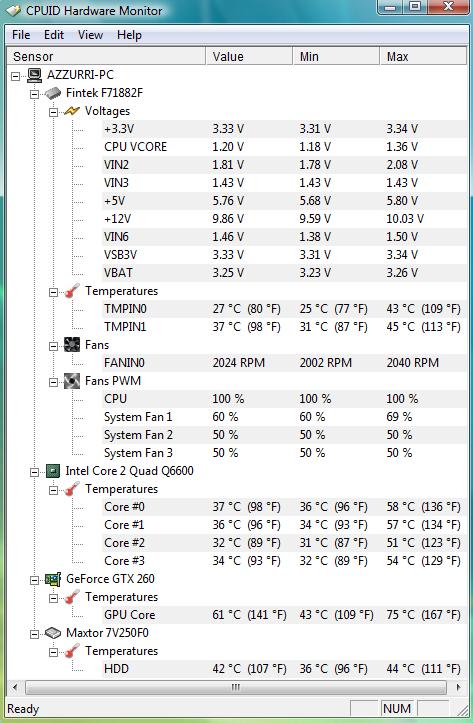Collapse the Fans PWM tree node

pyautogui.click(x=53, y=382)
